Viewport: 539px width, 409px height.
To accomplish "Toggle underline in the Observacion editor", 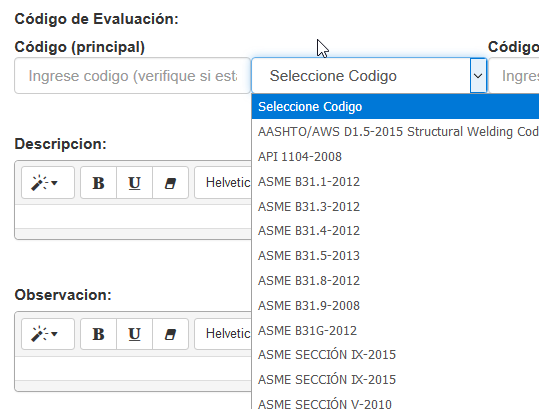I will 134,334.
